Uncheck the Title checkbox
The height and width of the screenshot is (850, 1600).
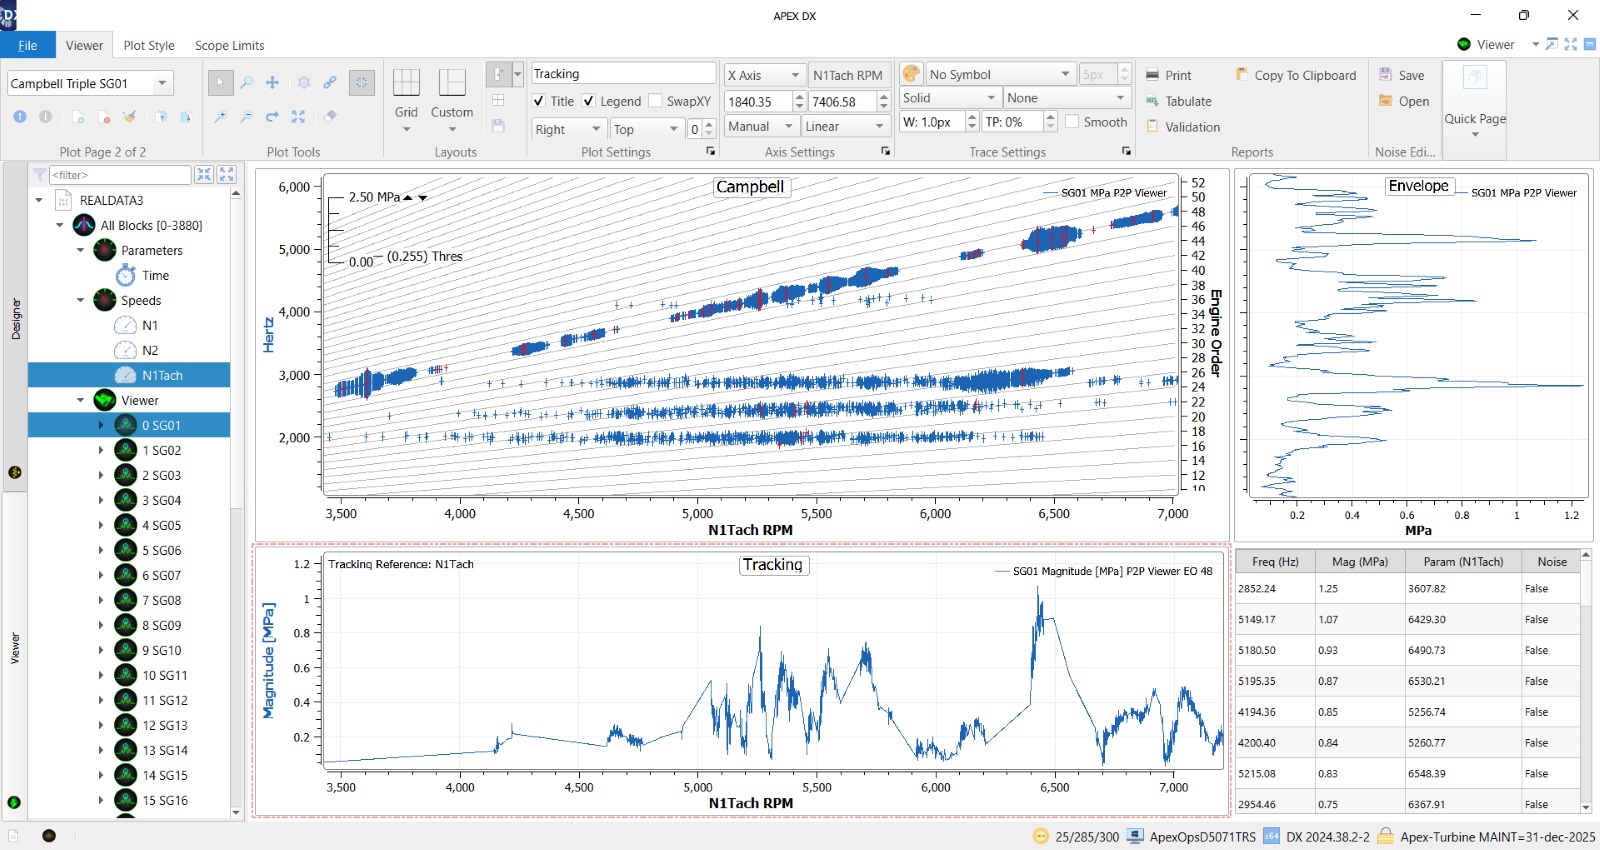click(x=539, y=101)
